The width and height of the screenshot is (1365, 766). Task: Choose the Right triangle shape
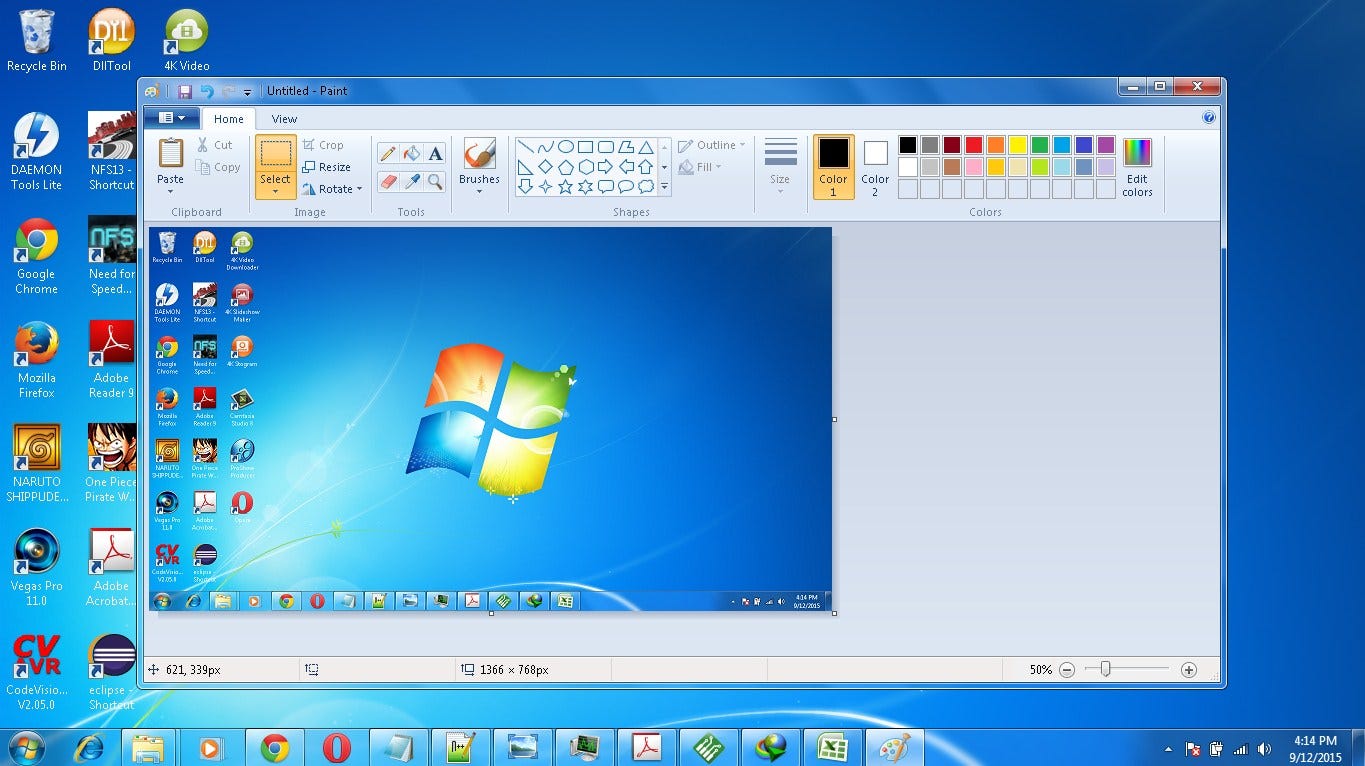tap(525, 167)
